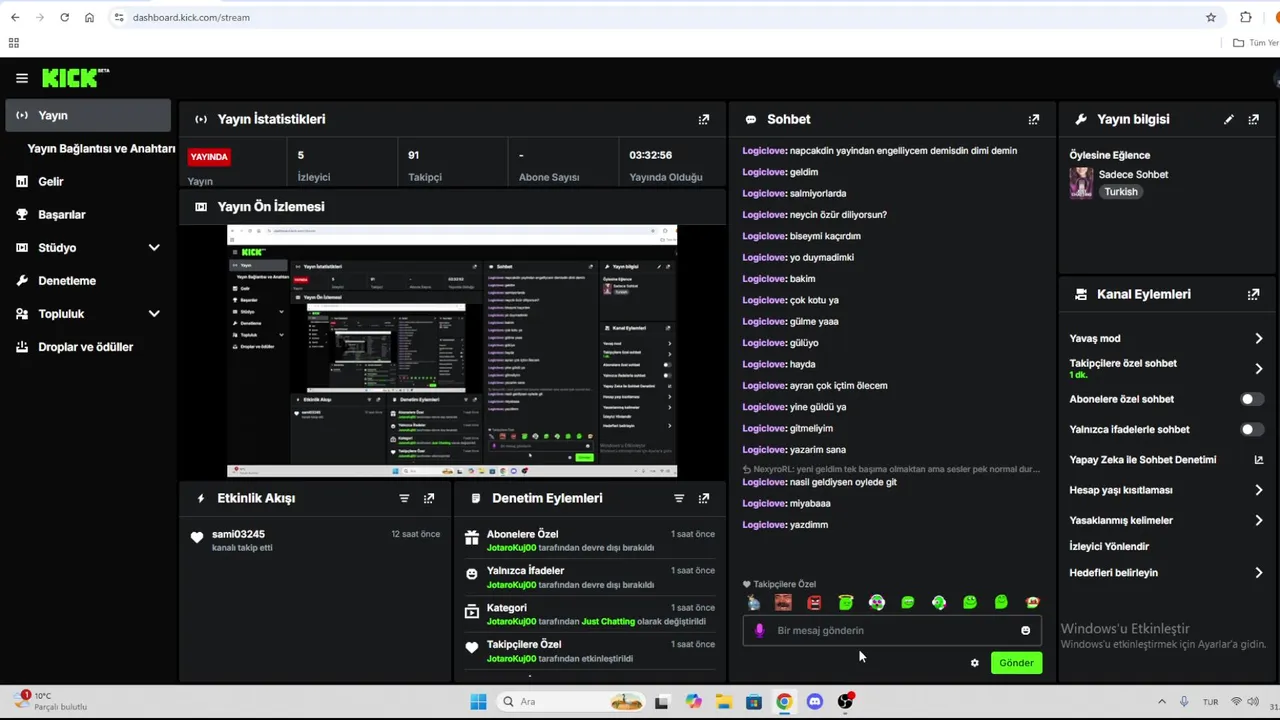Viewport: 1280px width, 720px height.
Task: Click the purple microphone icon in the chat box
Action: pyautogui.click(x=759, y=630)
